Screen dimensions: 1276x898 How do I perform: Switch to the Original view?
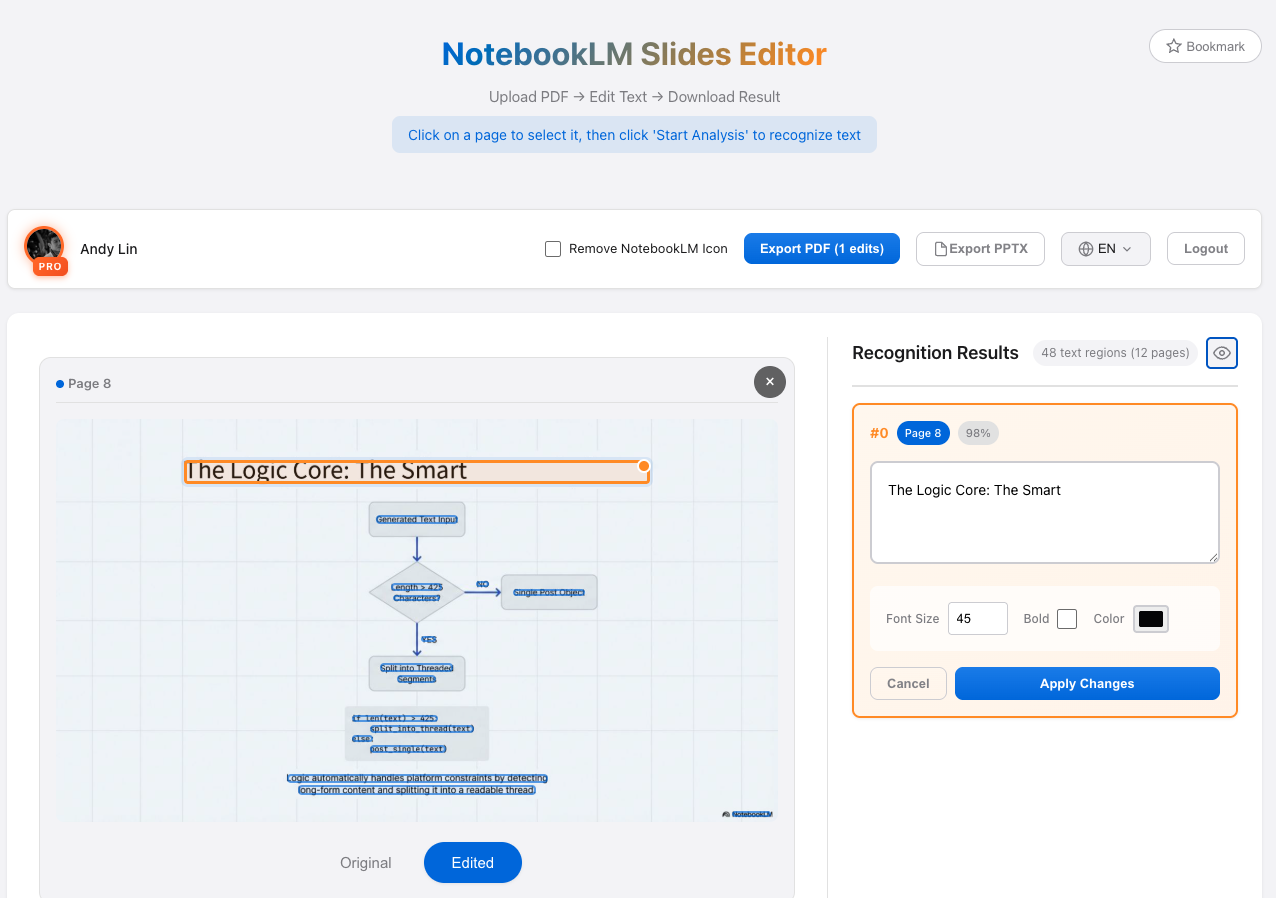pos(365,862)
